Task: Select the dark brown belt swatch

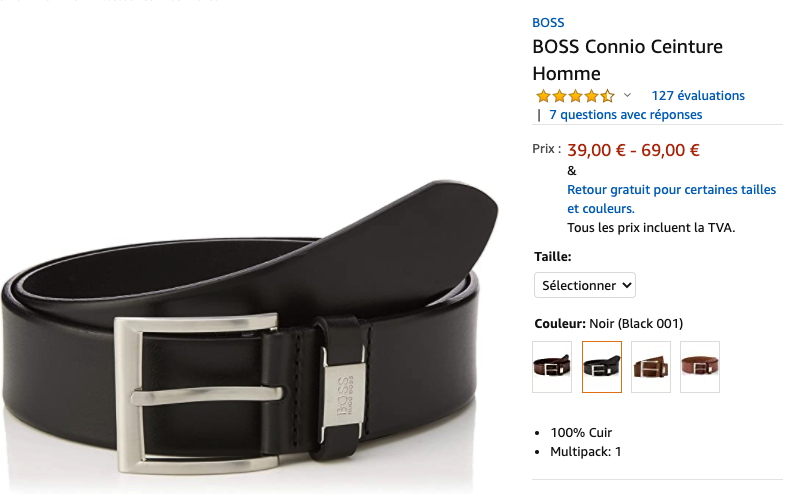Action: click(552, 367)
